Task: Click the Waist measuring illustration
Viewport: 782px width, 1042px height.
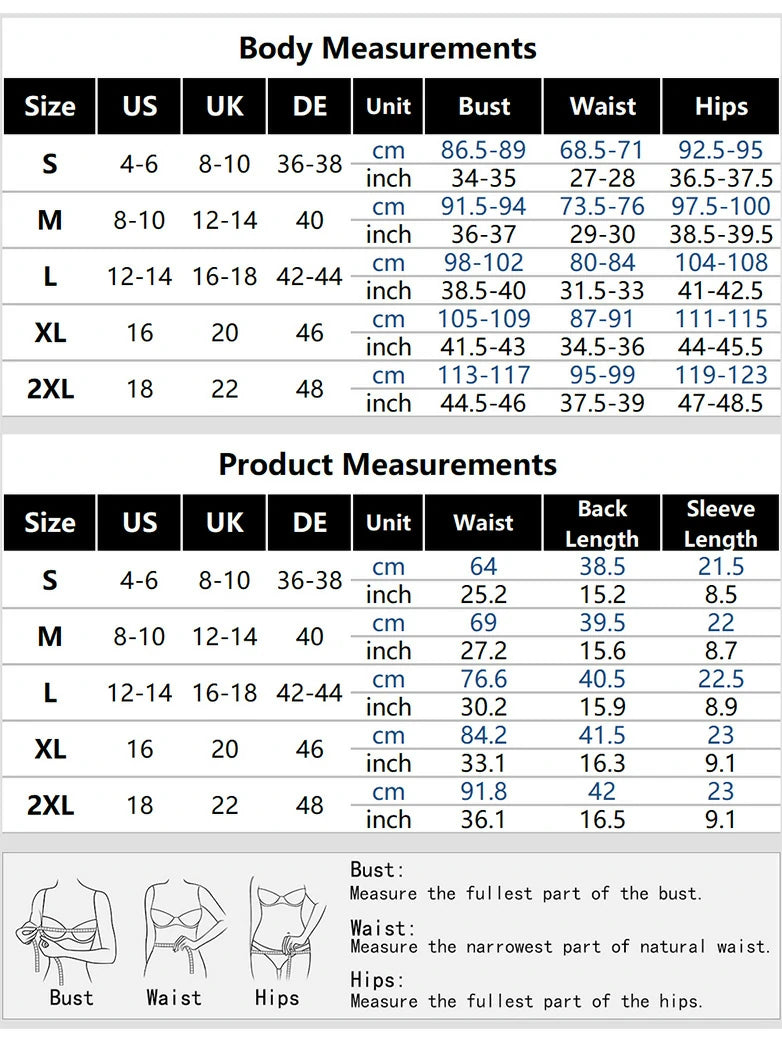Action: [173, 932]
